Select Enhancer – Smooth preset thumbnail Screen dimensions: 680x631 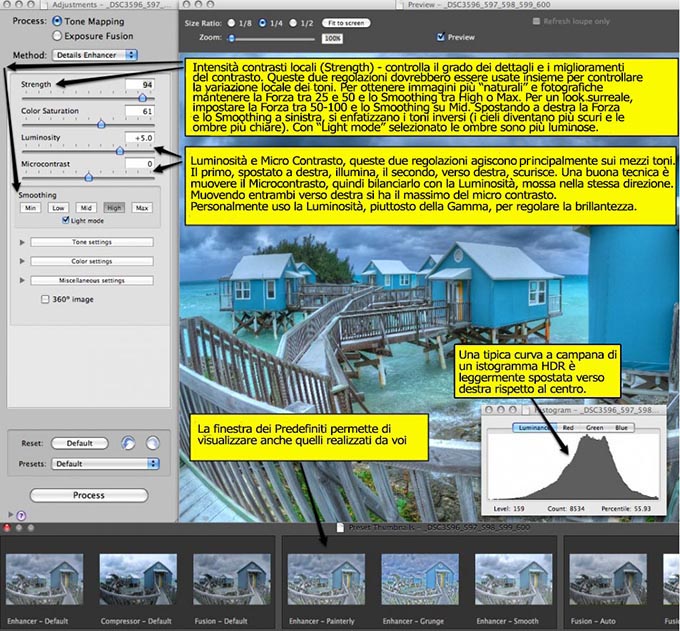pos(513,579)
